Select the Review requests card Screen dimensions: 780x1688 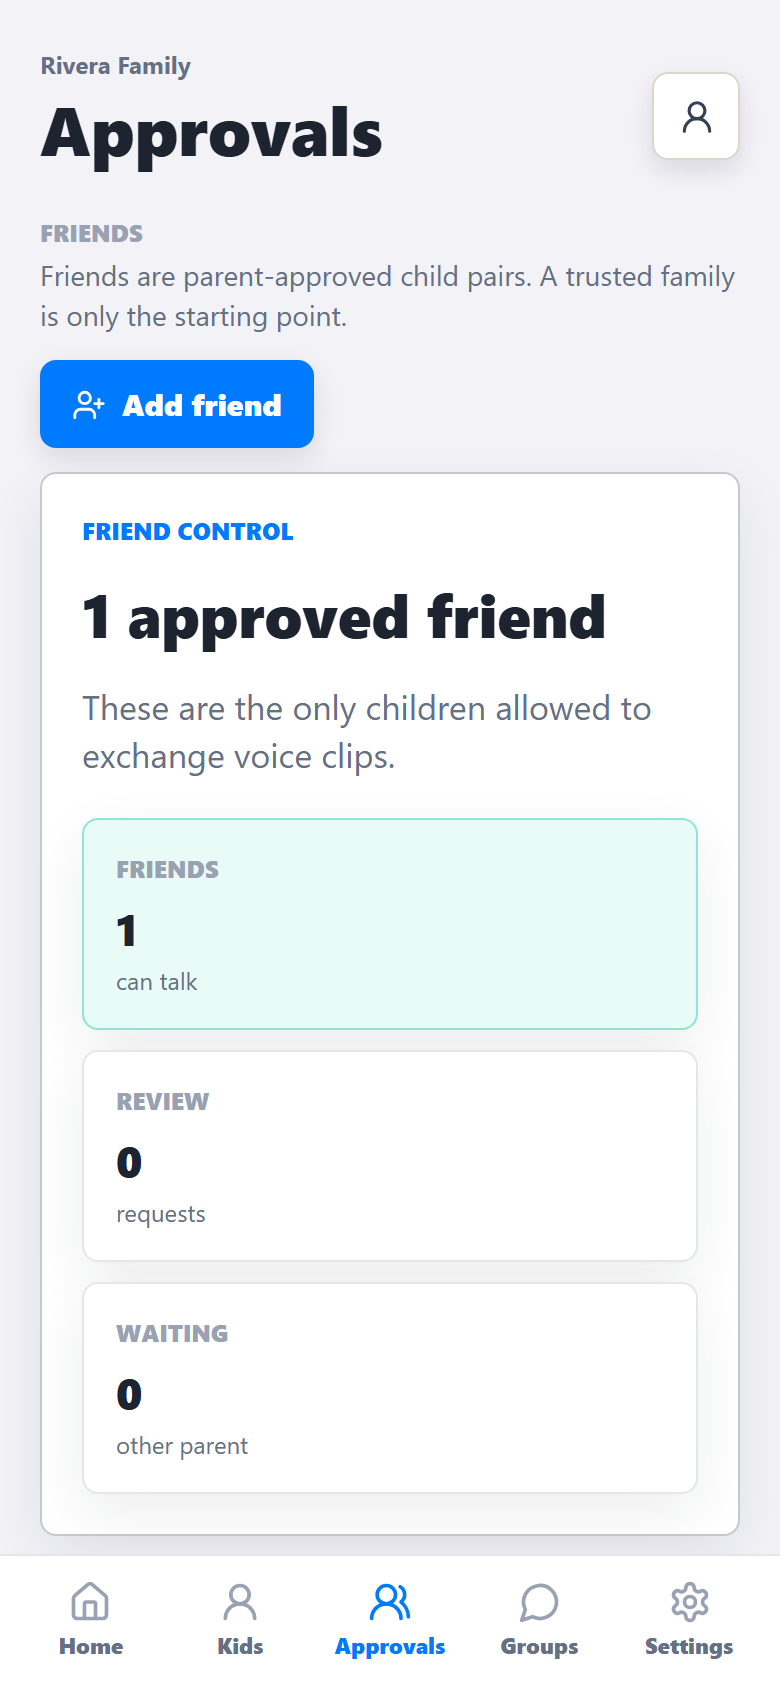(390, 1156)
